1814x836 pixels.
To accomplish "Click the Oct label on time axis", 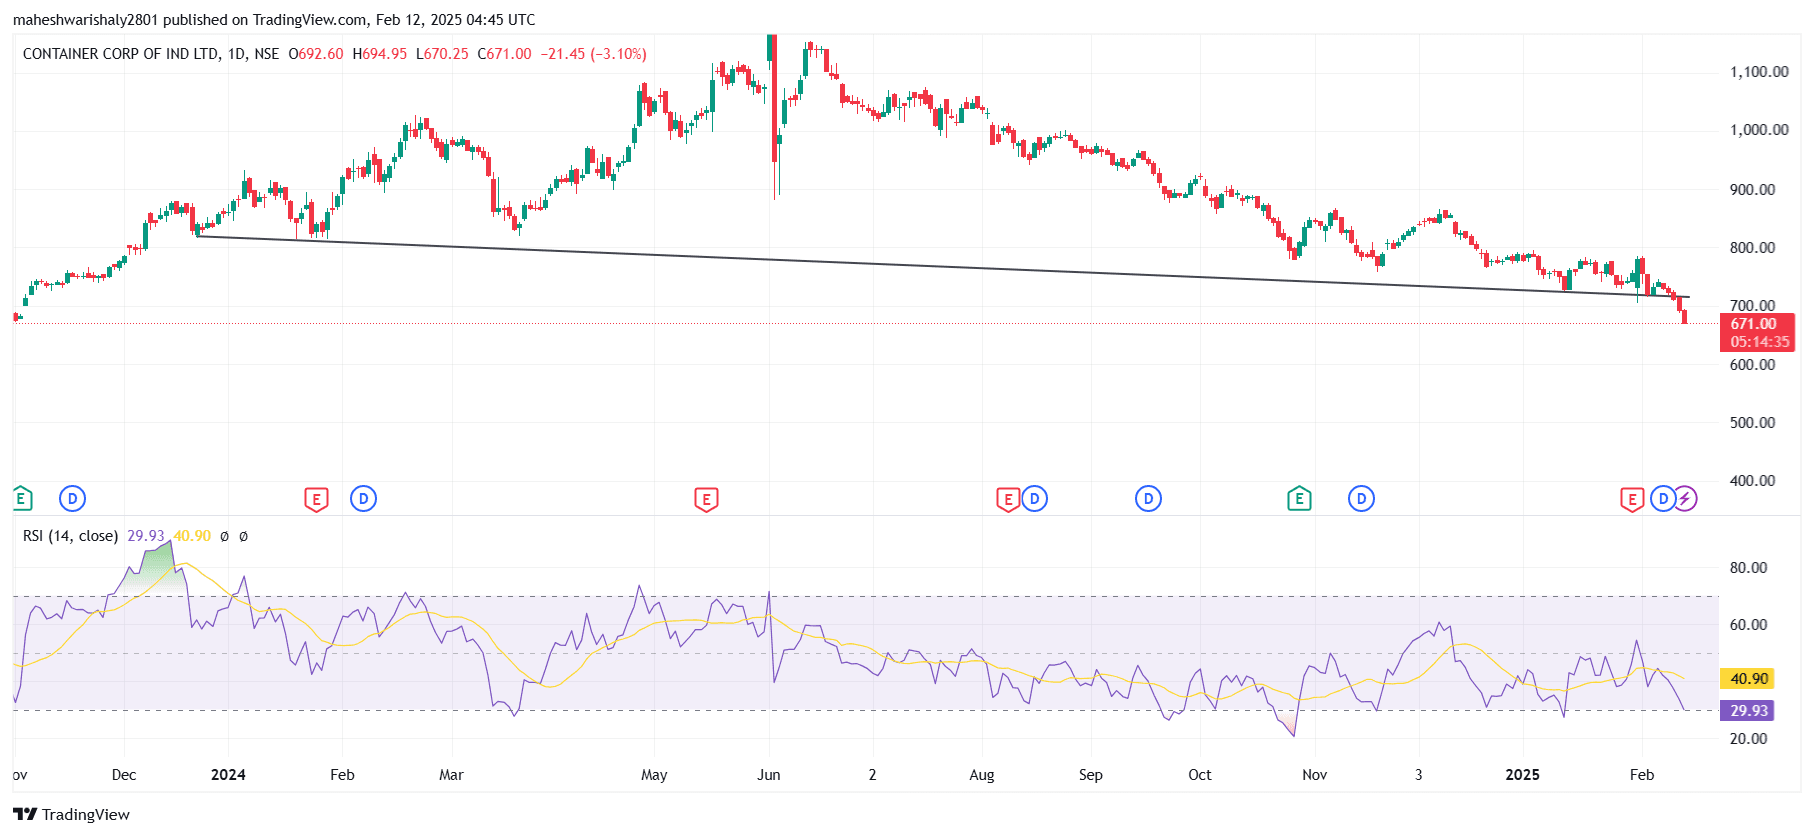I will 1199,775.
